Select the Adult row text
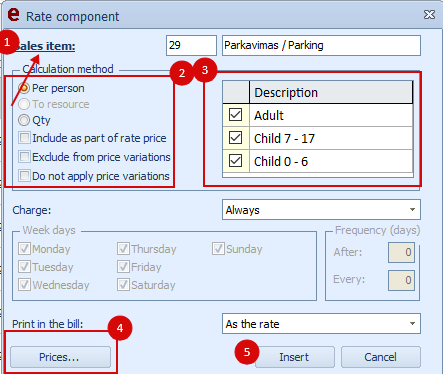Screen dimensions: 443x374 tap(269, 115)
